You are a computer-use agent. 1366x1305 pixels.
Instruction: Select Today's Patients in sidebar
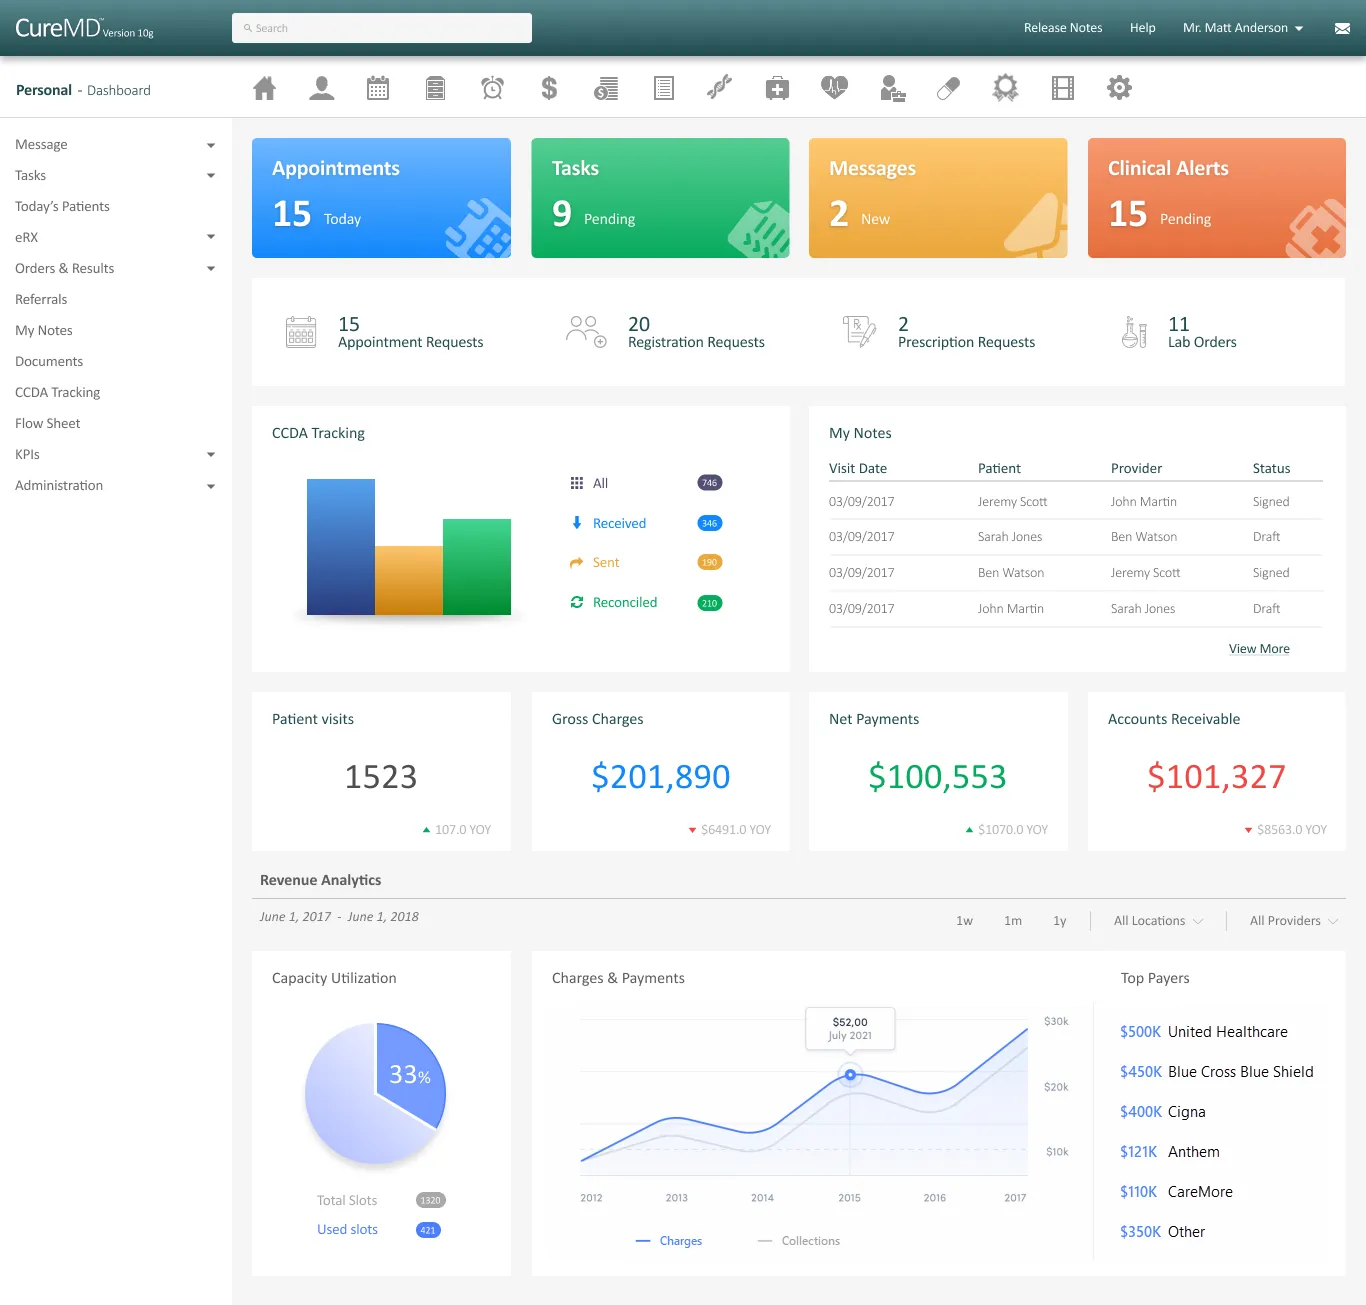(x=62, y=207)
